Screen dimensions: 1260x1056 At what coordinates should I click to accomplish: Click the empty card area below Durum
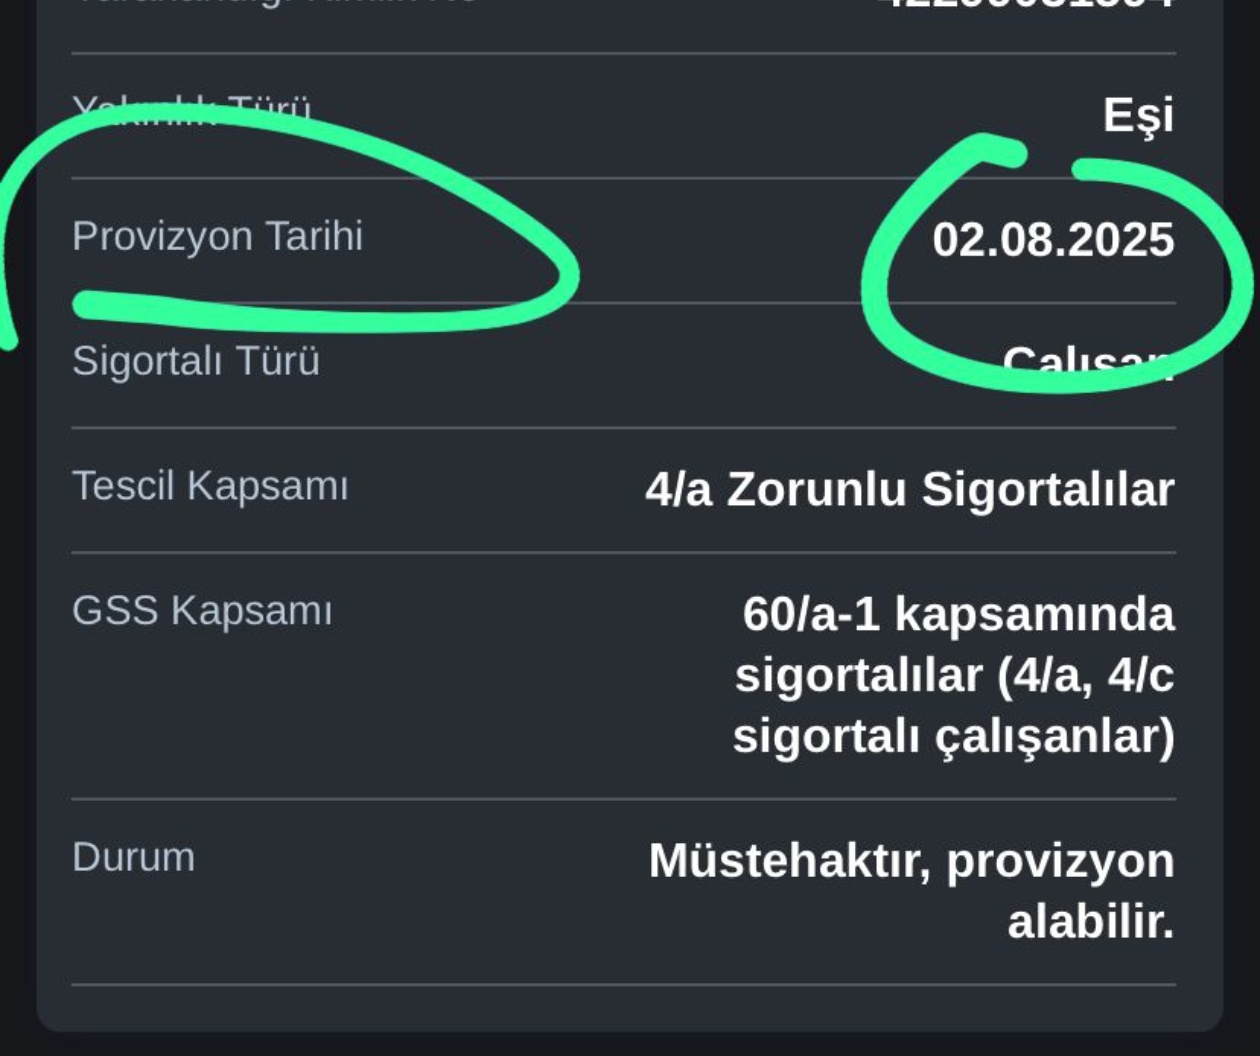630,1008
